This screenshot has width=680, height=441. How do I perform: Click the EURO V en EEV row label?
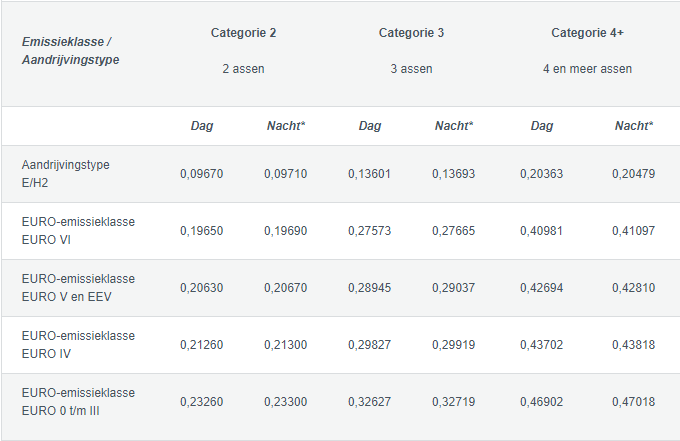point(78,288)
